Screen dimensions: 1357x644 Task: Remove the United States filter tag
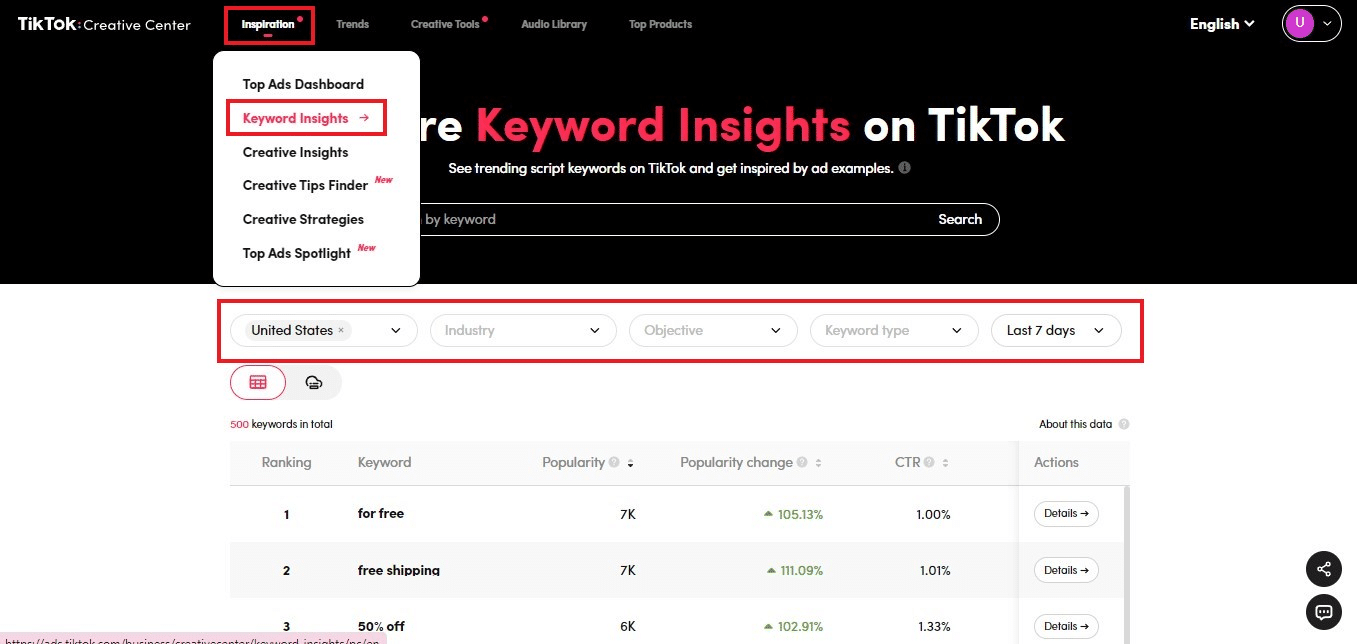341,330
